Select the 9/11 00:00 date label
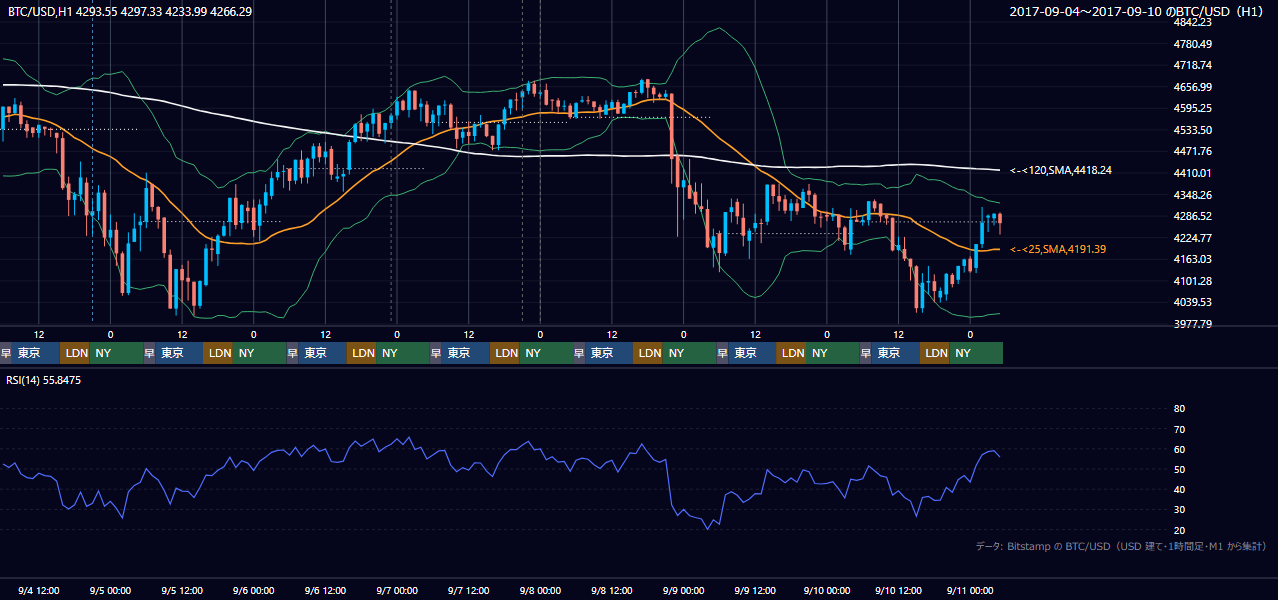Image resolution: width=1278 pixels, height=600 pixels. pos(969,590)
